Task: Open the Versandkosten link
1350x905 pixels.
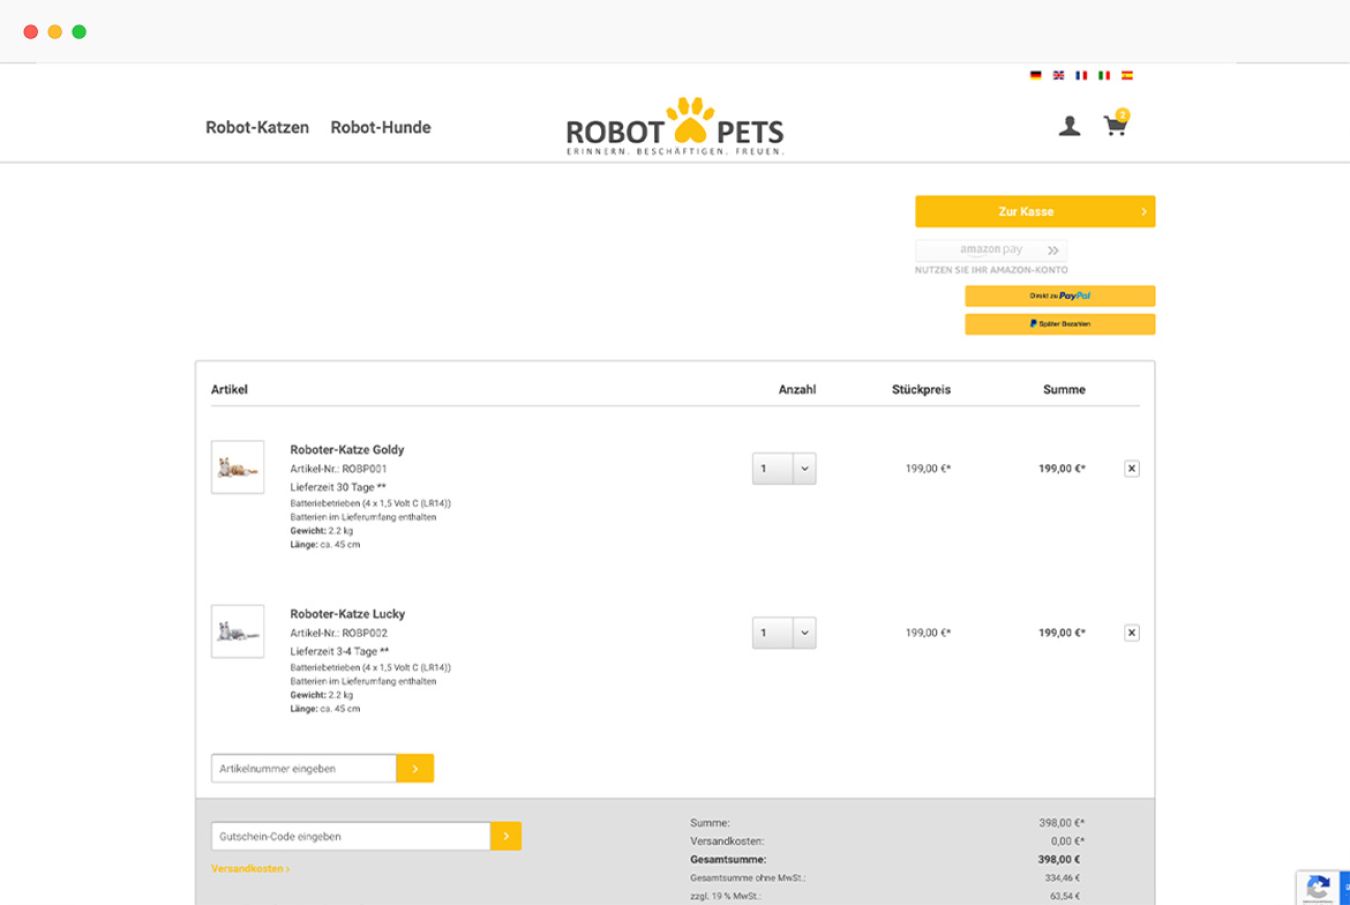Action: click(250, 869)
